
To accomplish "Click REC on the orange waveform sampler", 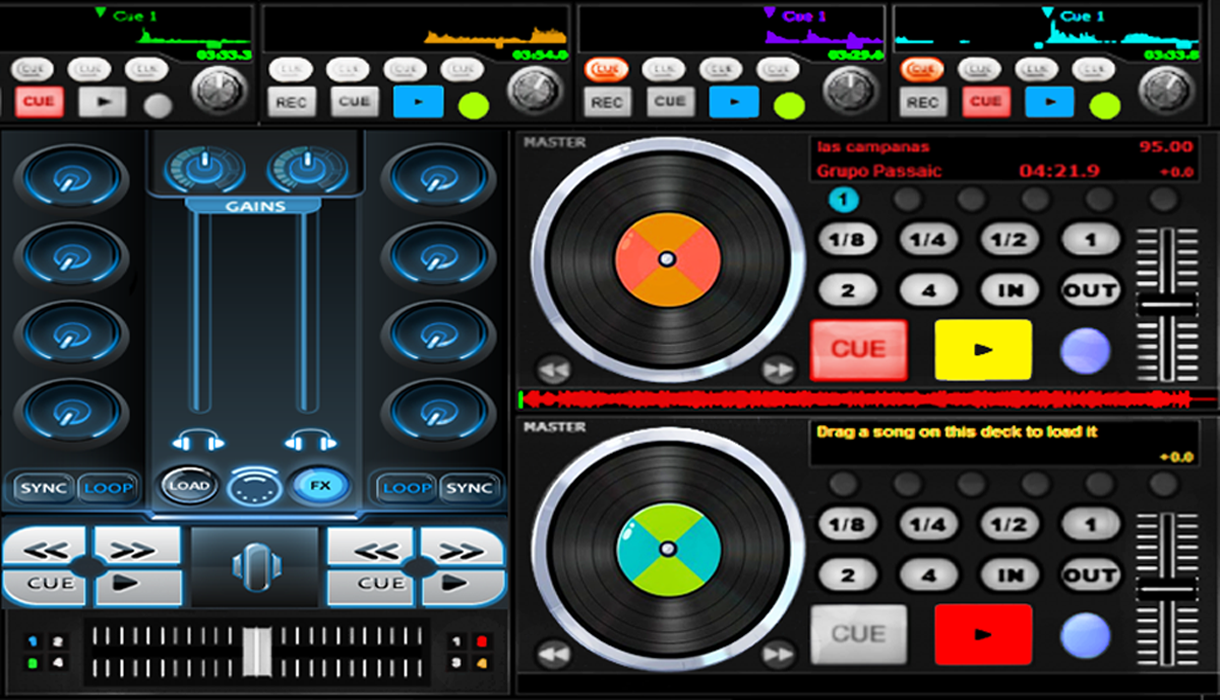I will (x=290, y=102).
